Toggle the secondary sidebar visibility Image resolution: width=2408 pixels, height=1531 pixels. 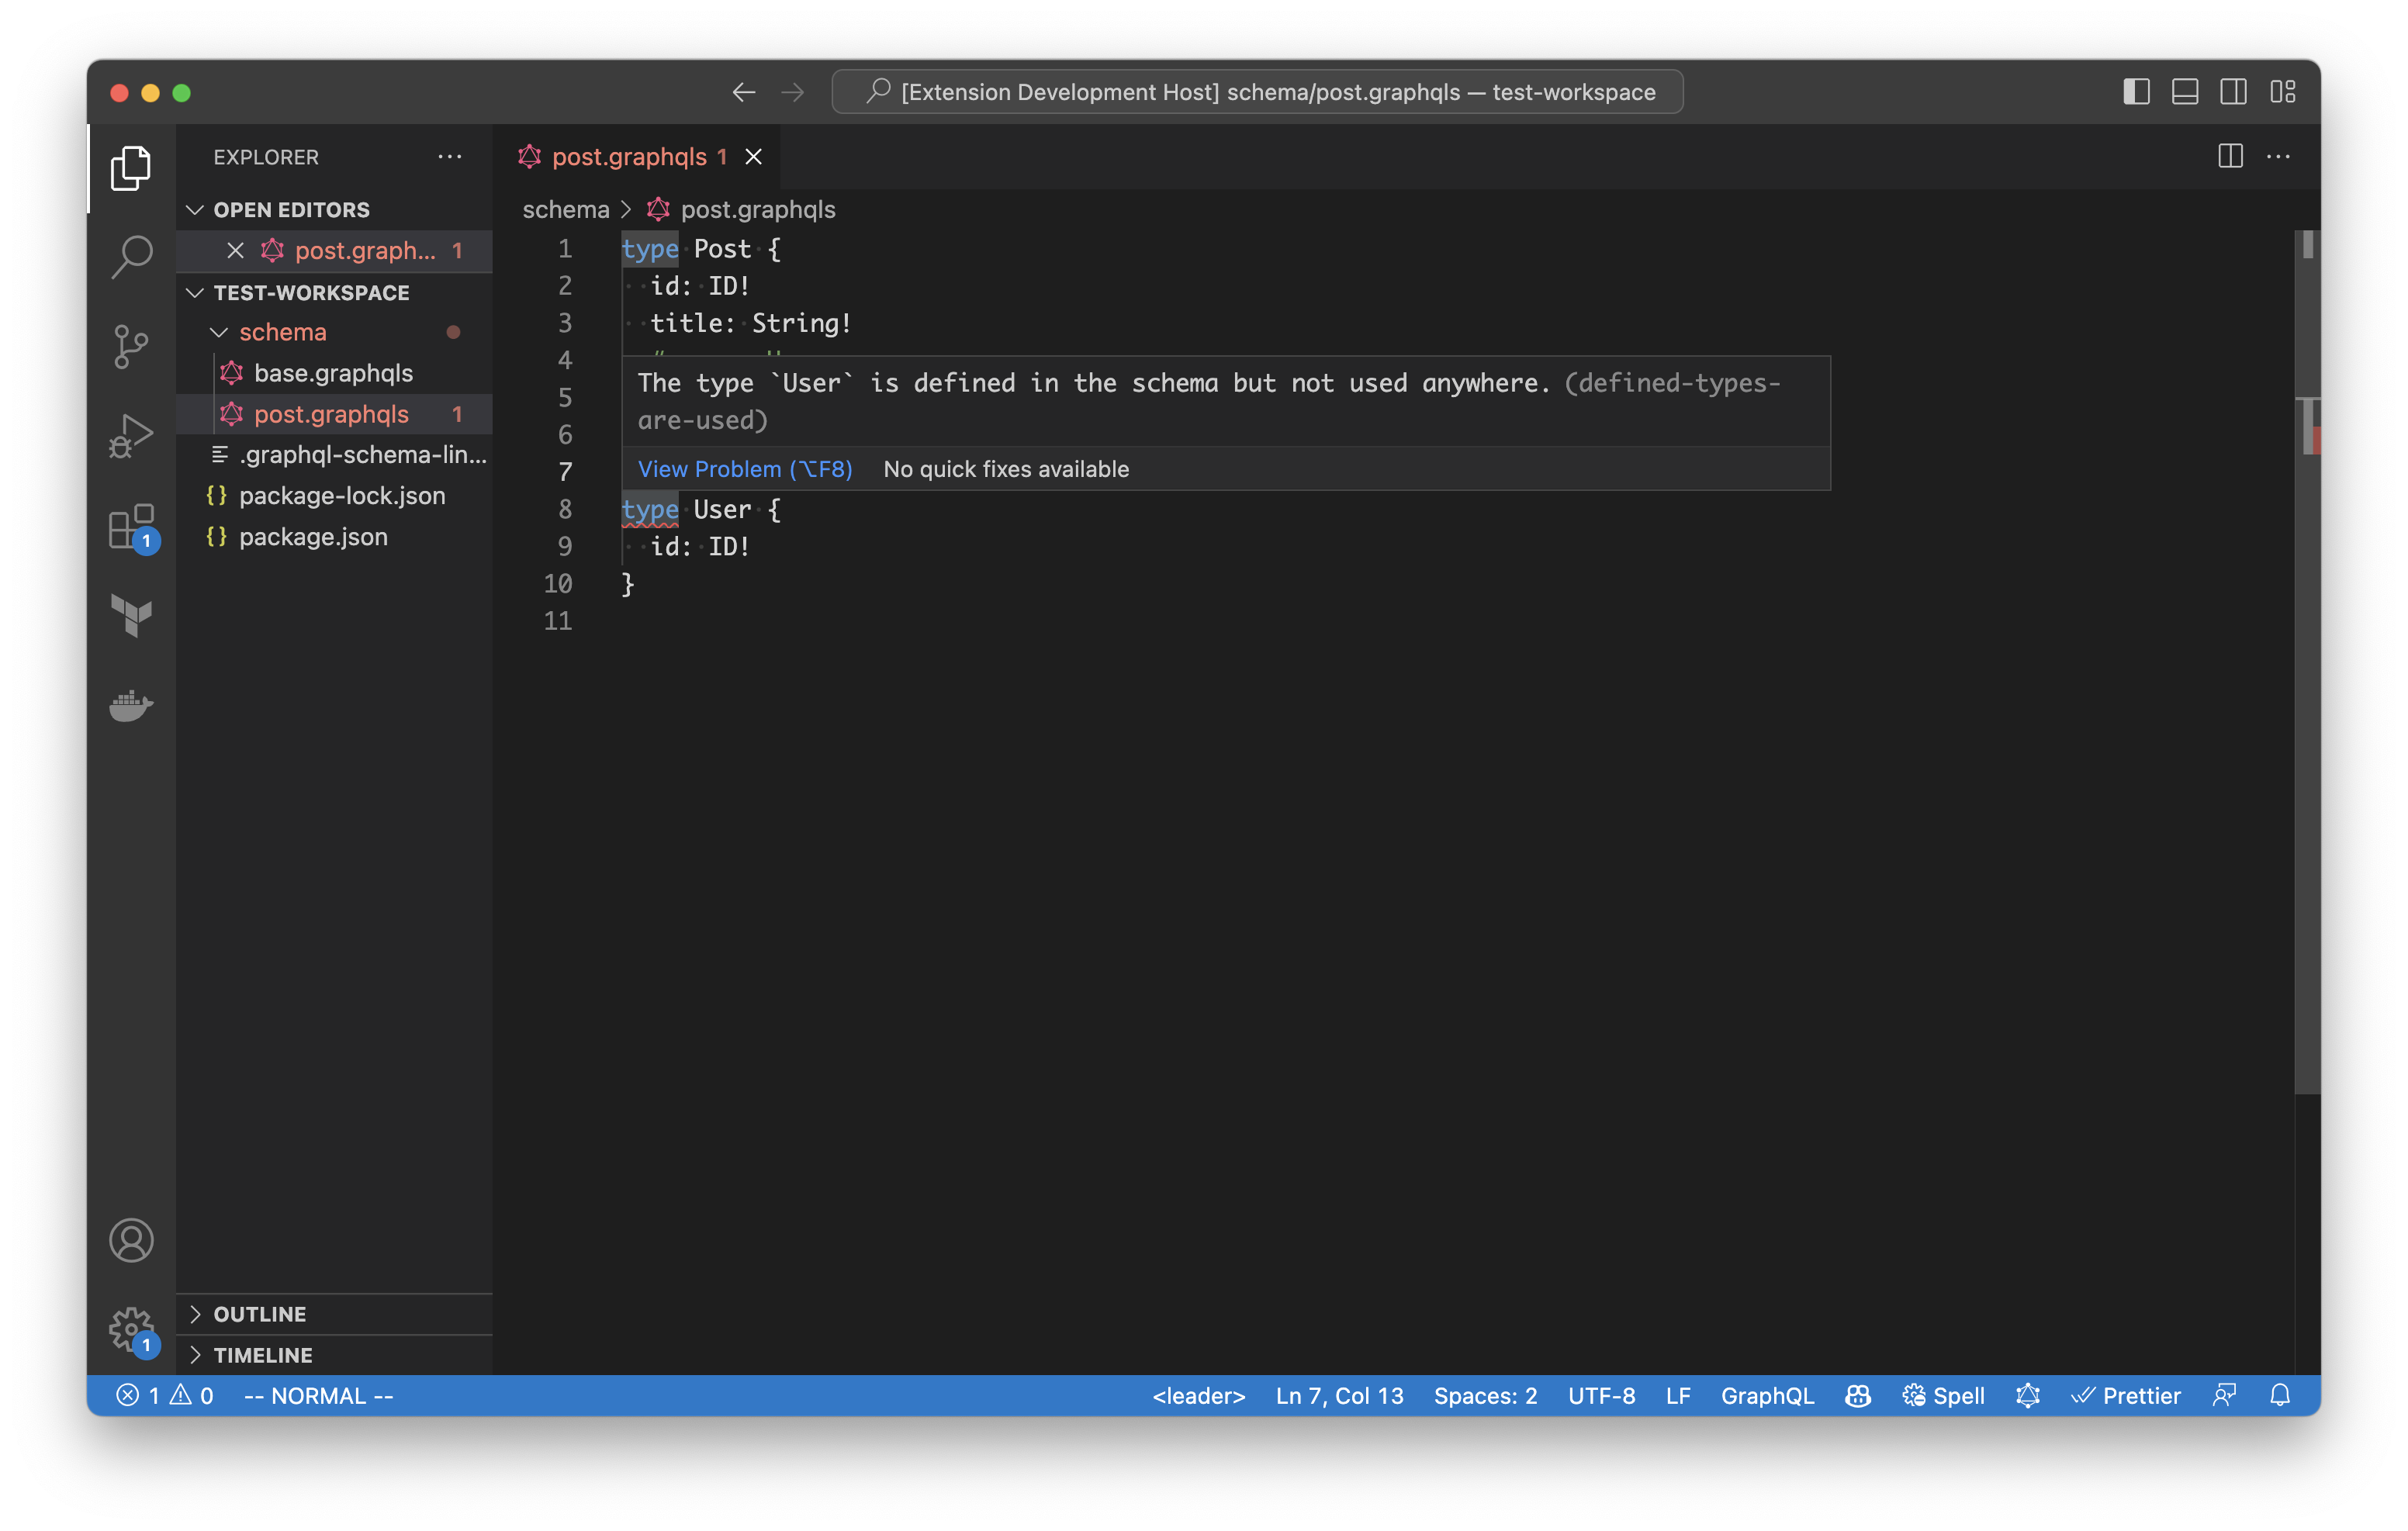pos(2233,92)
